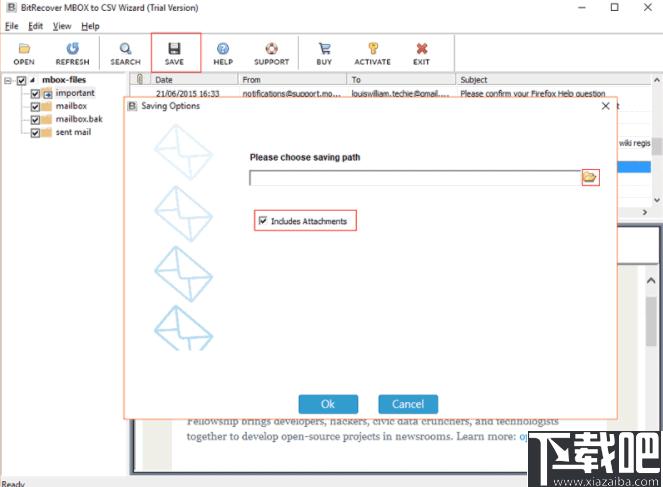The width and height of the screenshot is (663, 487).
Task: Sort by the From column header
Action: tap(292, 79)
